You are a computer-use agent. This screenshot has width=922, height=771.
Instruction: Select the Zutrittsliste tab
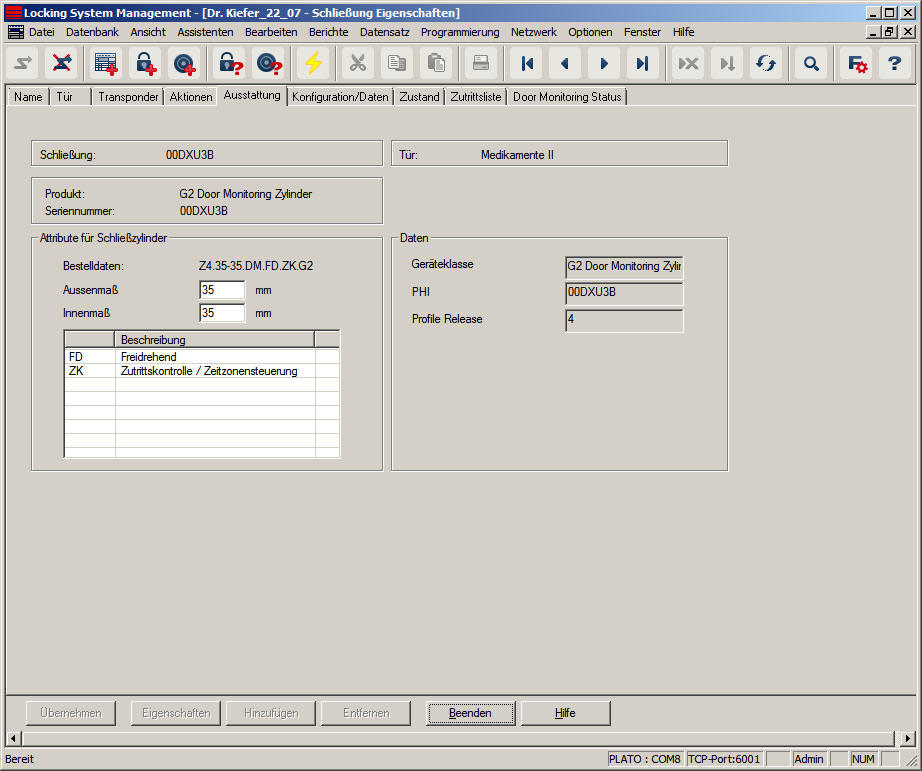[476, 97]
